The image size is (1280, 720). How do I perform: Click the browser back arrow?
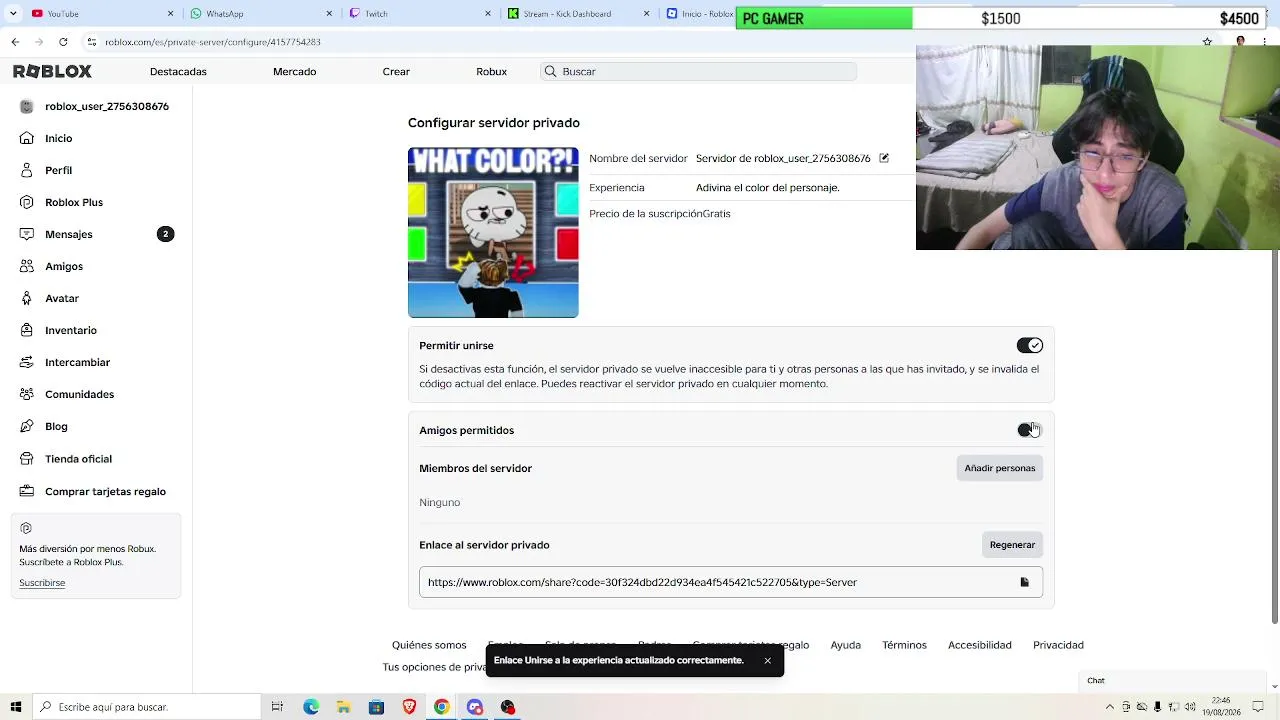(15, 42)
